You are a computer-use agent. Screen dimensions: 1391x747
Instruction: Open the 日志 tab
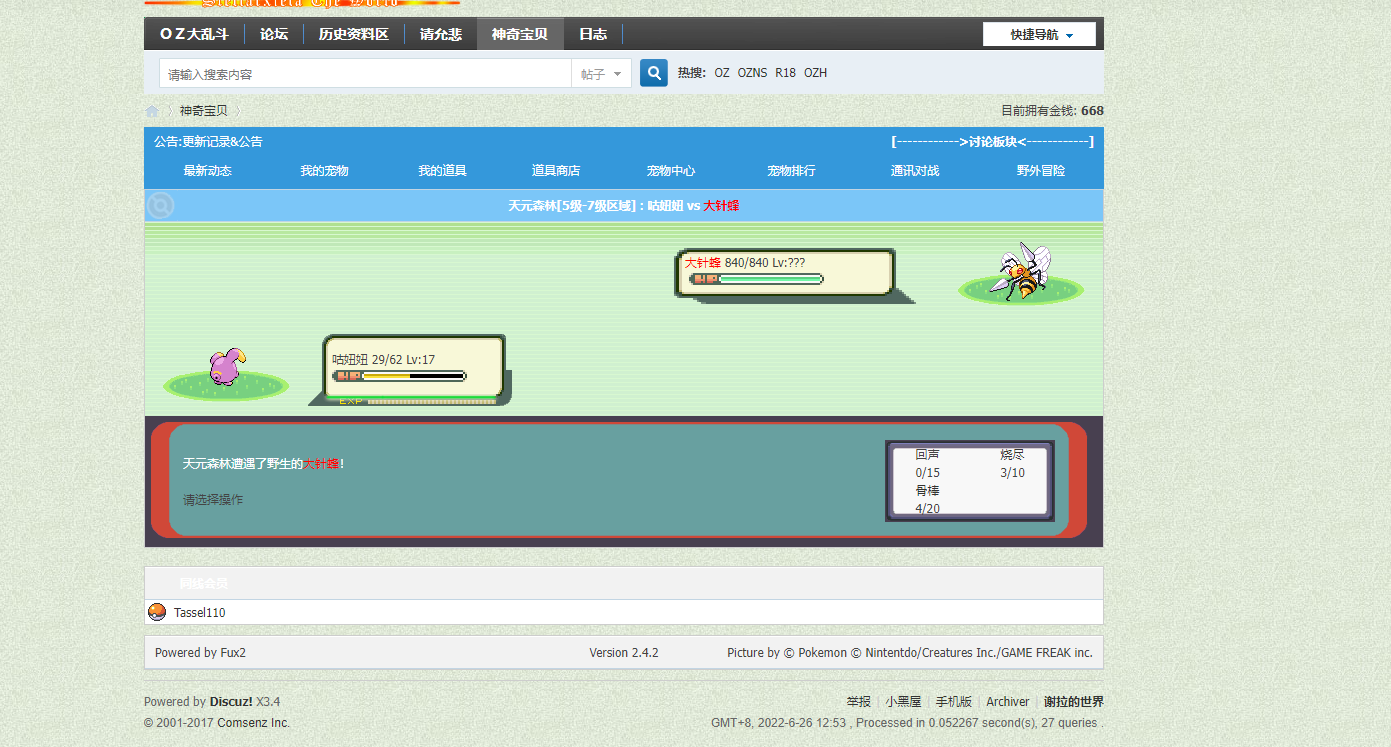(593, 34)
